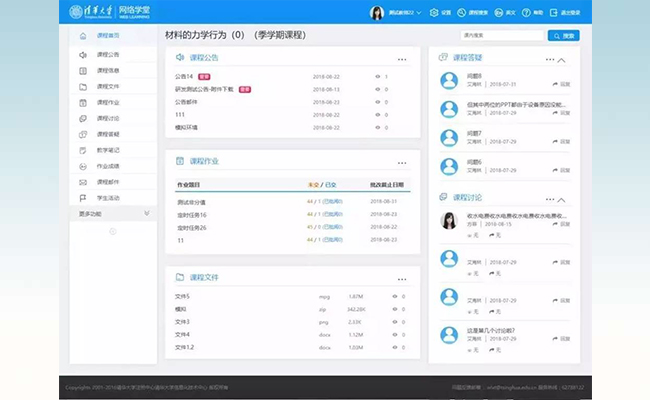Click the 作业成绩 icon in sidebar

click(x=83, y=166)
